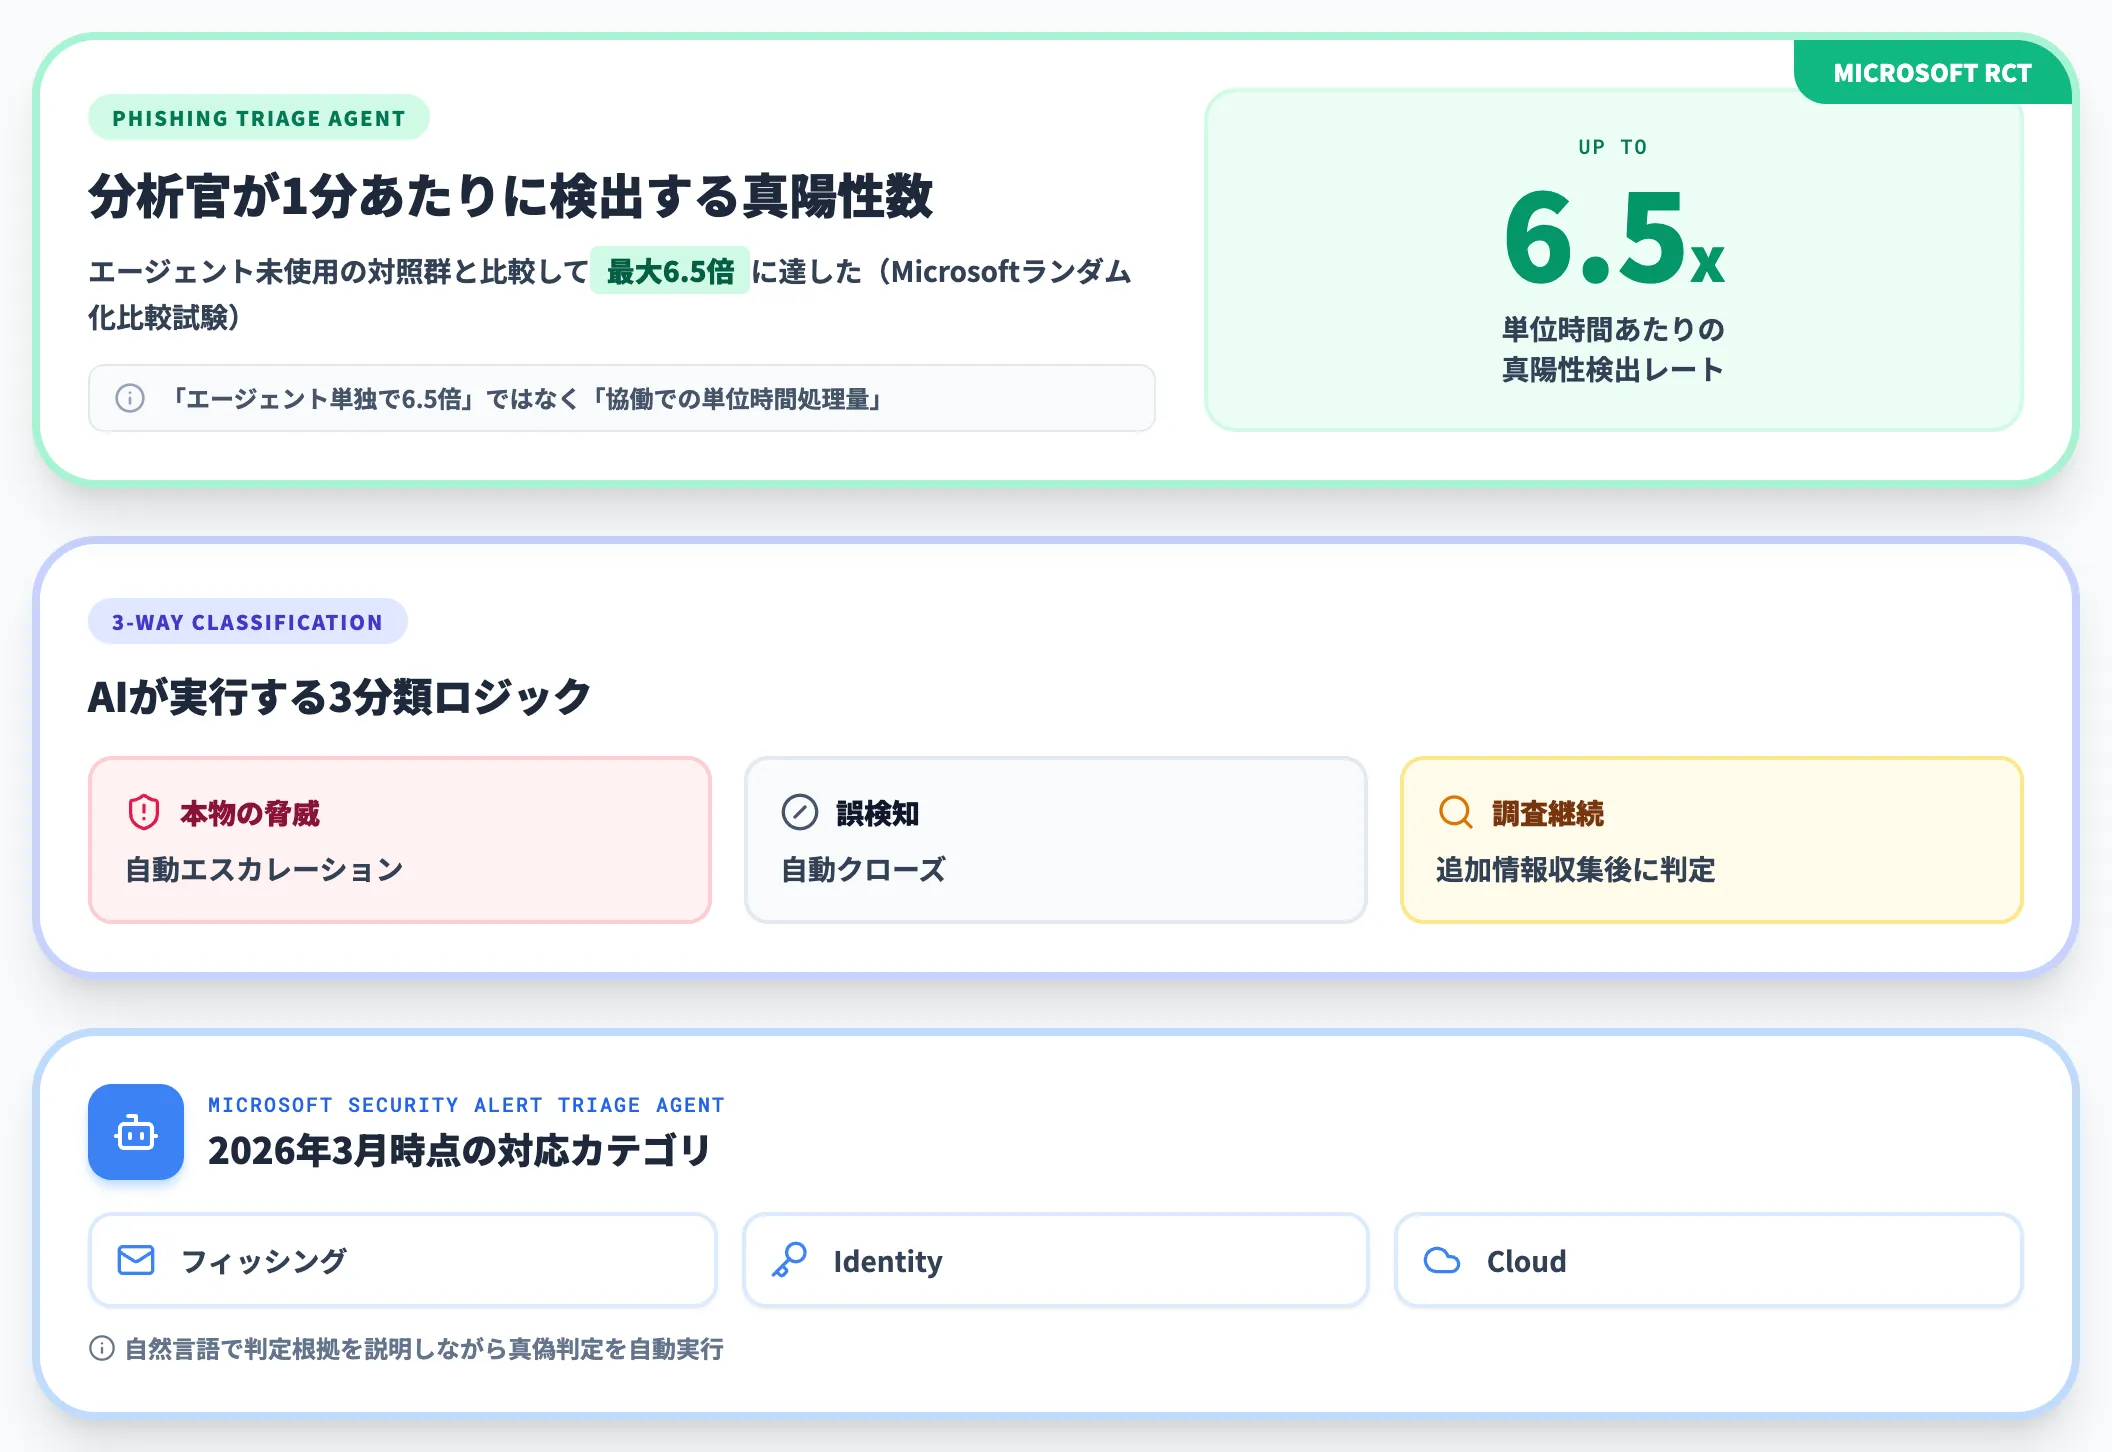Click the key icon in Identity card
Viewport: 2112px width, 1452px height.
pos(789,1260)
